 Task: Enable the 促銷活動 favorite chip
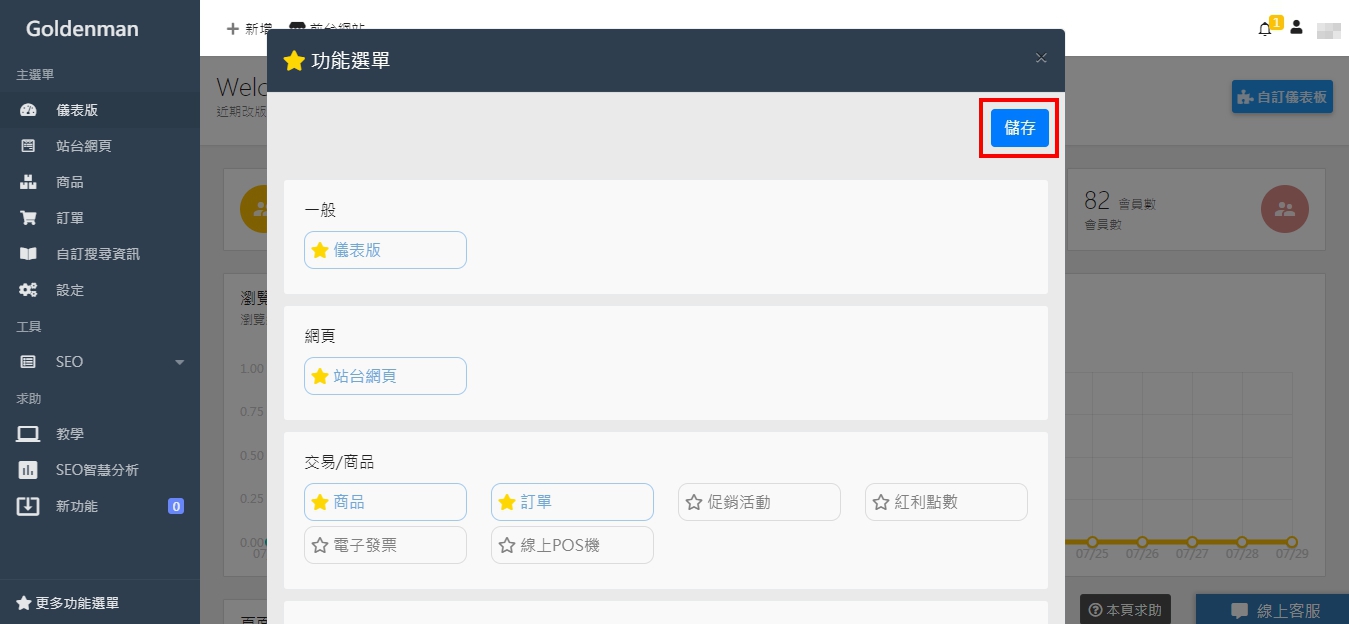[x=759, y=502]
